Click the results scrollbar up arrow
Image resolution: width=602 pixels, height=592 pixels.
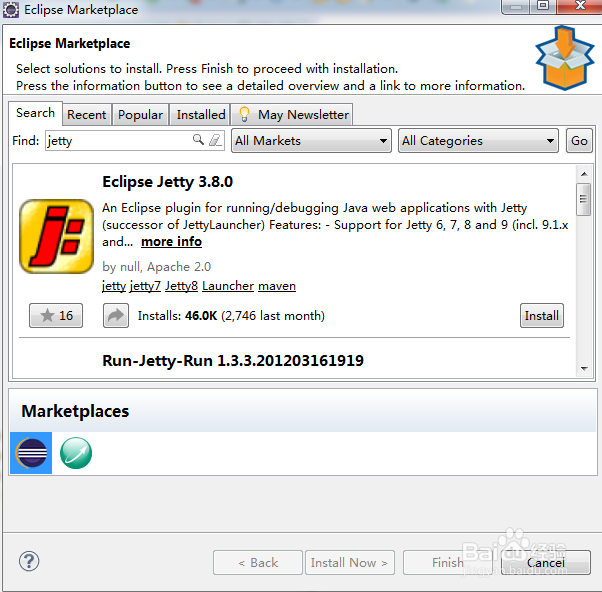(x=584, y=174)
